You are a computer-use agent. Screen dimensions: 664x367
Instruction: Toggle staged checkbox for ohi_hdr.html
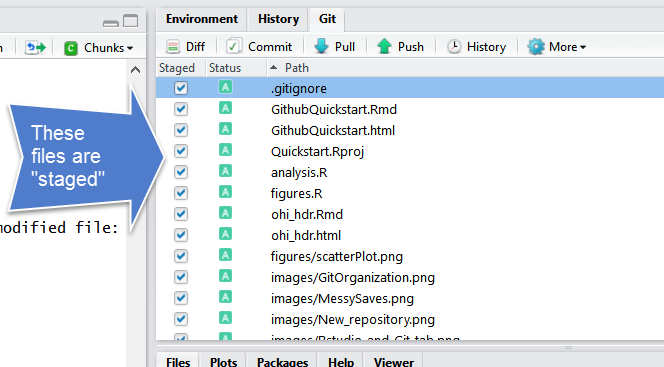tap(181, 235)
